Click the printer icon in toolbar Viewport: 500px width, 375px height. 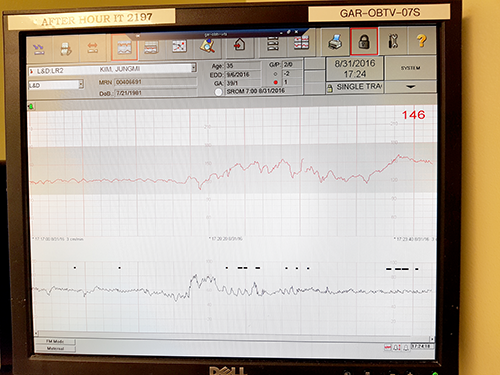pyautogui.click(x=335, y=42)
